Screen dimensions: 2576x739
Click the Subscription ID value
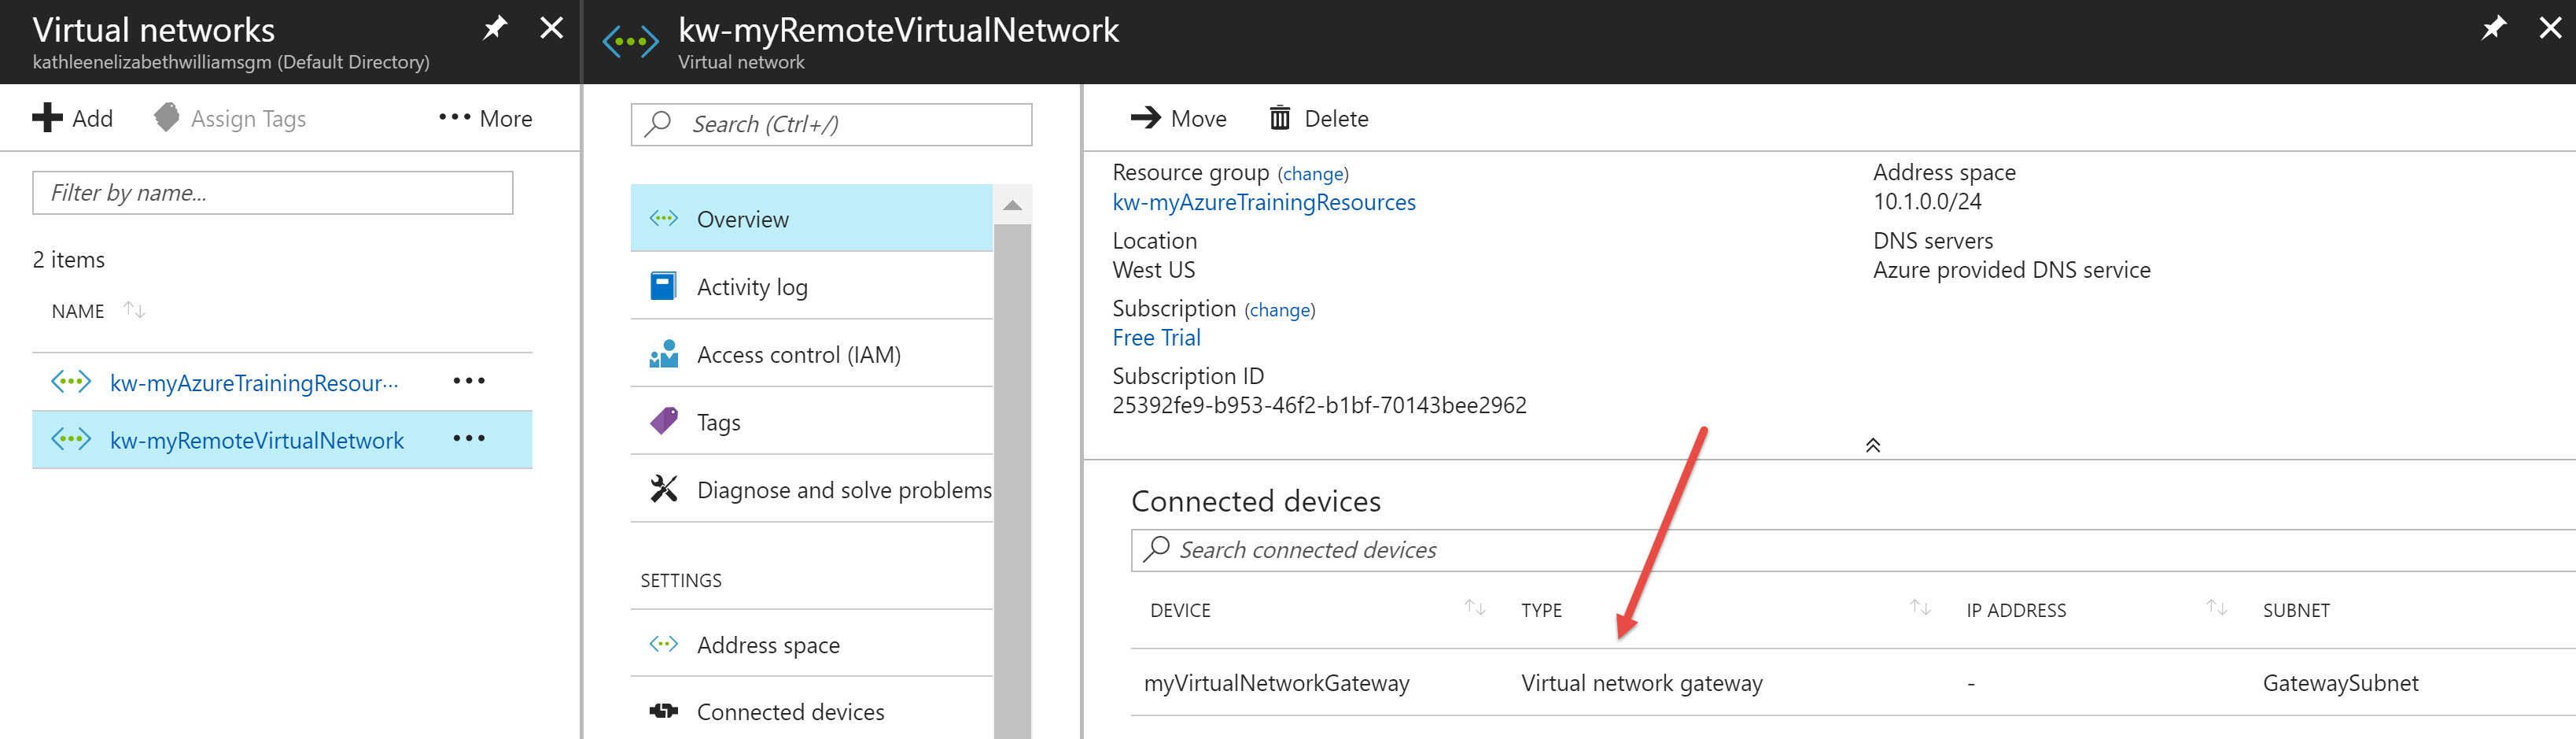(1319, 405)
